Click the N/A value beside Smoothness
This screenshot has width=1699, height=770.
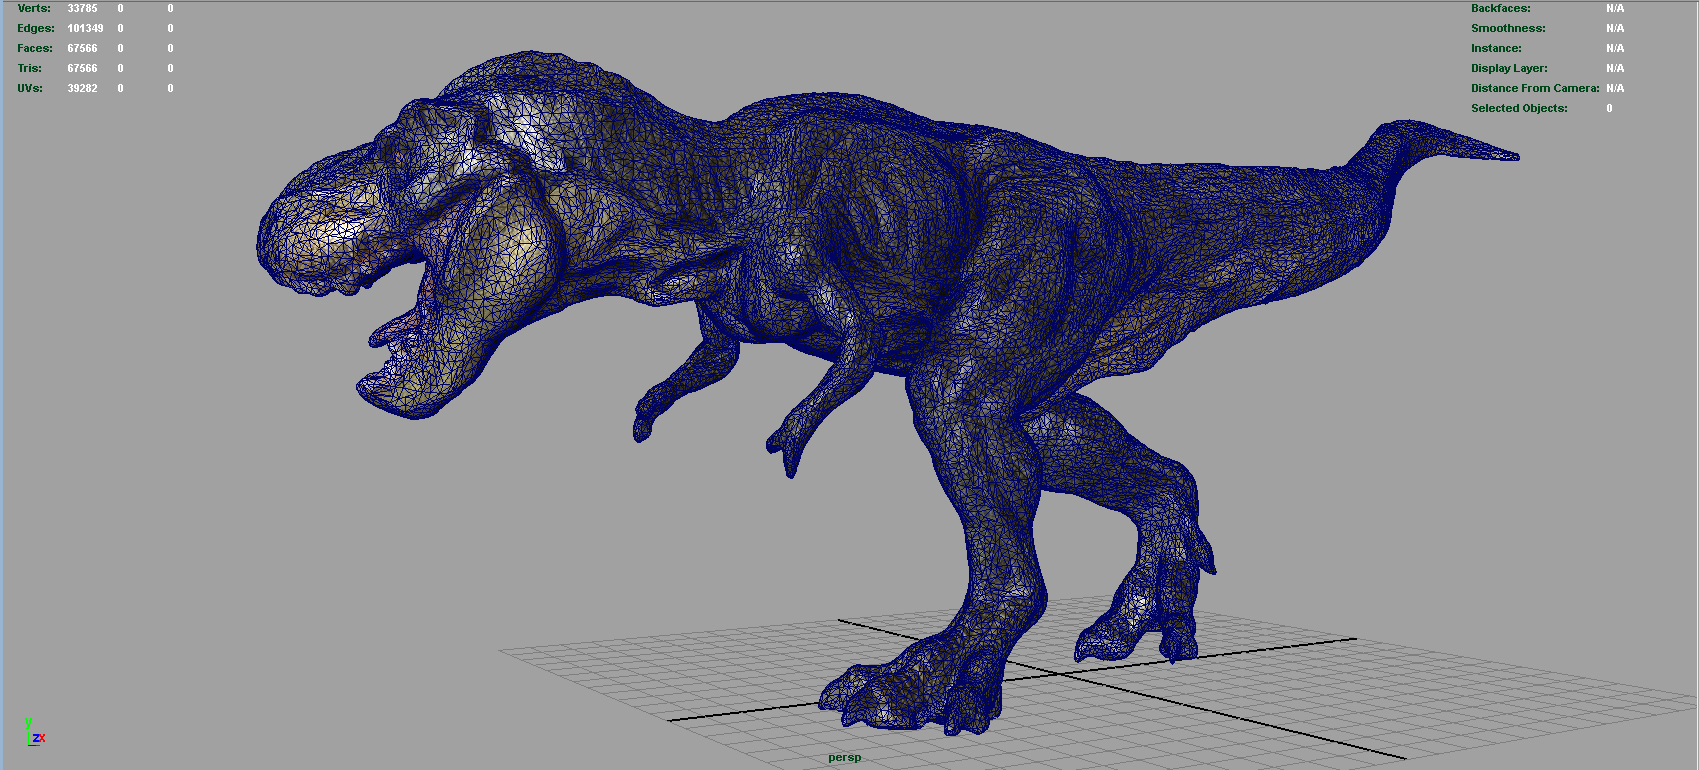click(1615, 28)
